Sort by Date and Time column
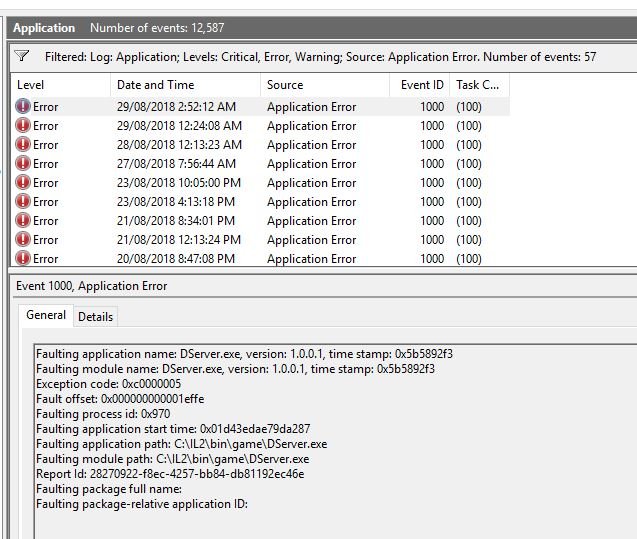This screenshot has width=637, height=539. tap(155, 85)
